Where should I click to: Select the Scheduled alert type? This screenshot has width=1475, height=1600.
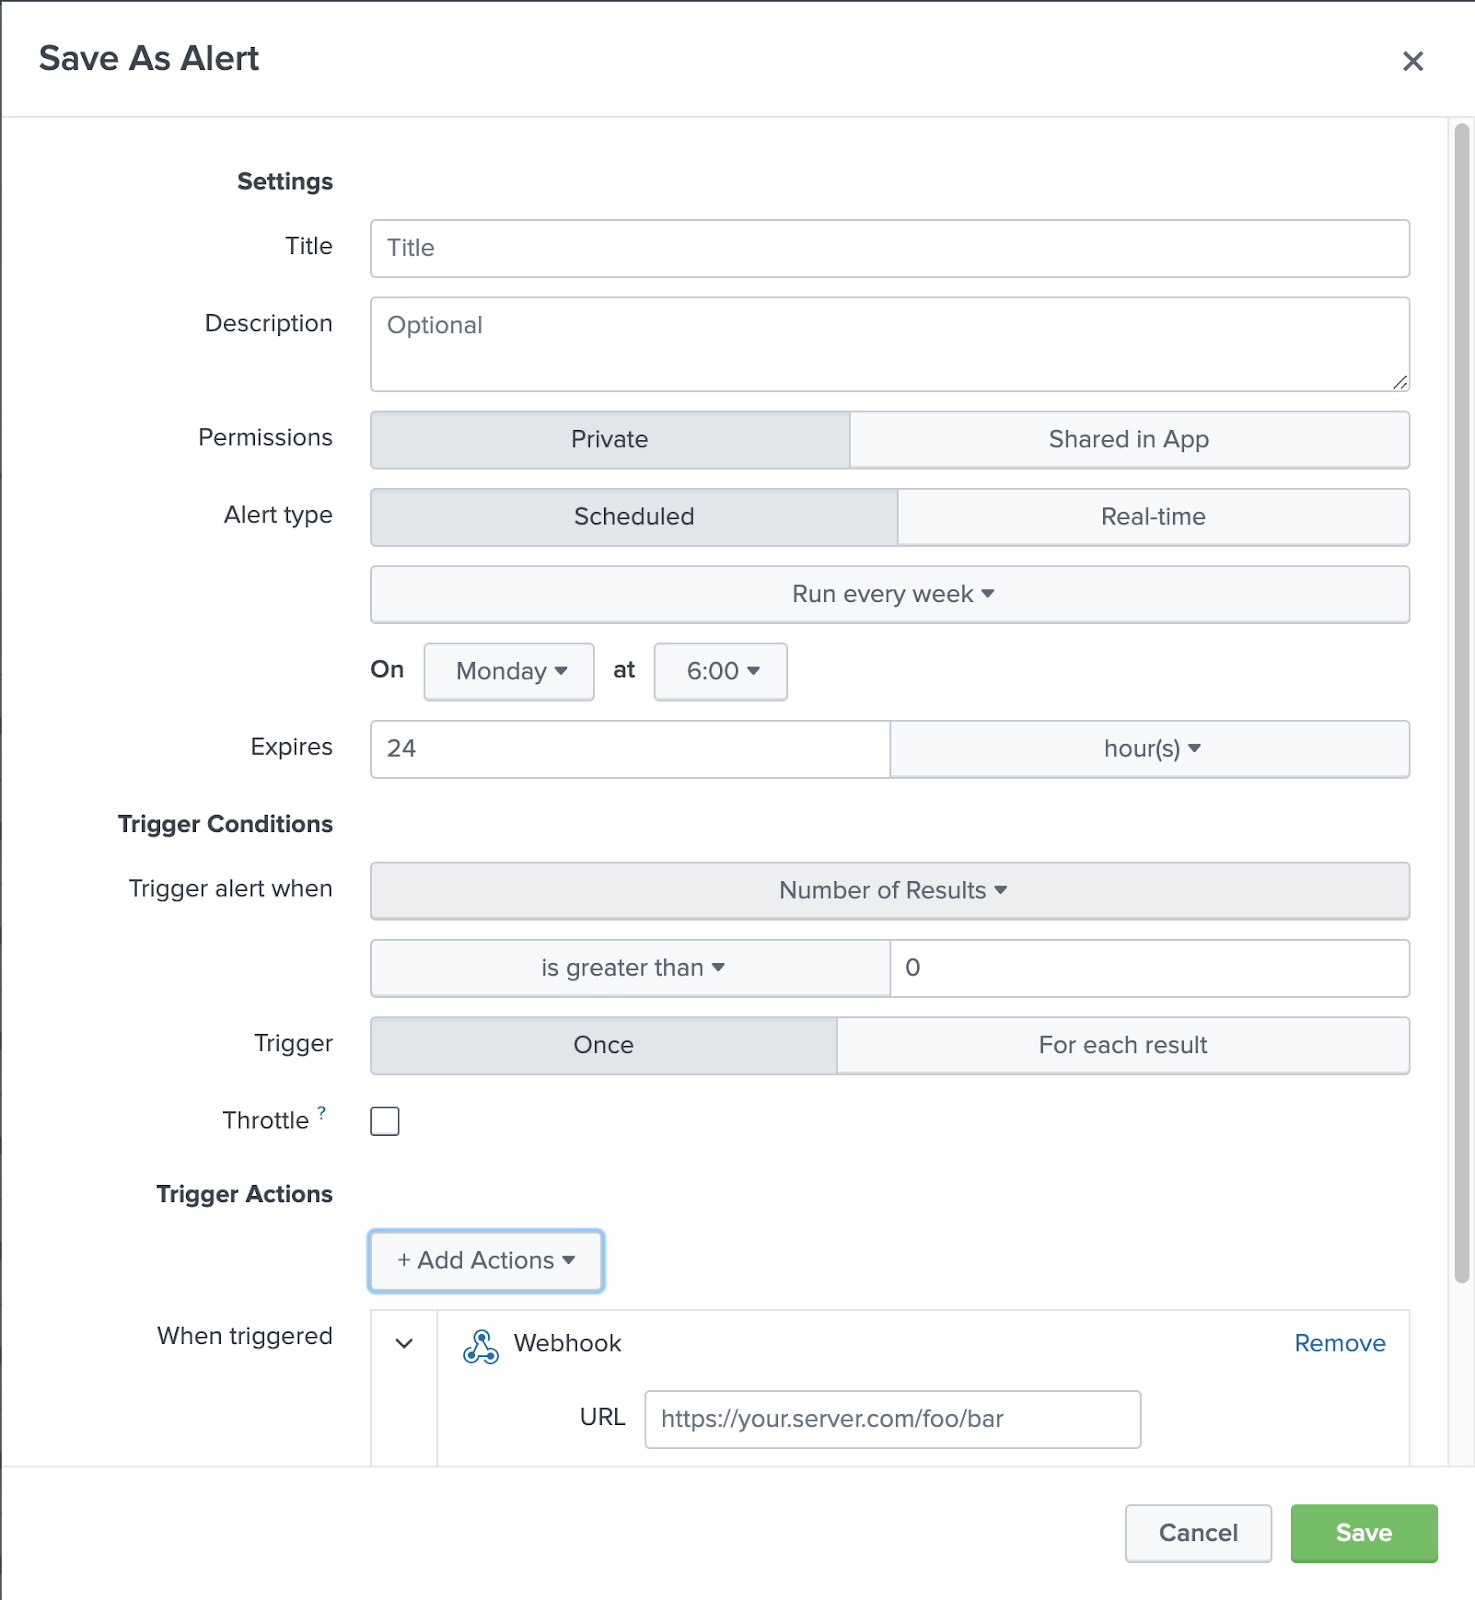click(x=634, y=517)
